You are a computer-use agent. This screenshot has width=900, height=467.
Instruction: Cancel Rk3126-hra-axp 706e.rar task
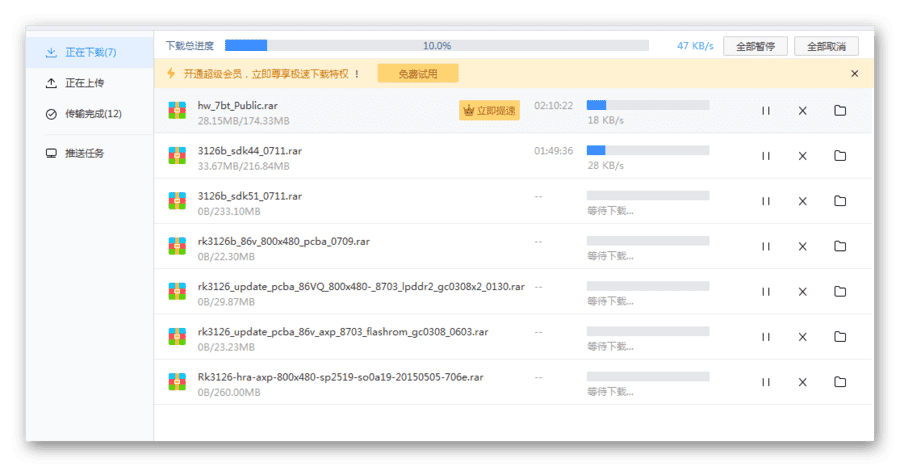(802, 382)
